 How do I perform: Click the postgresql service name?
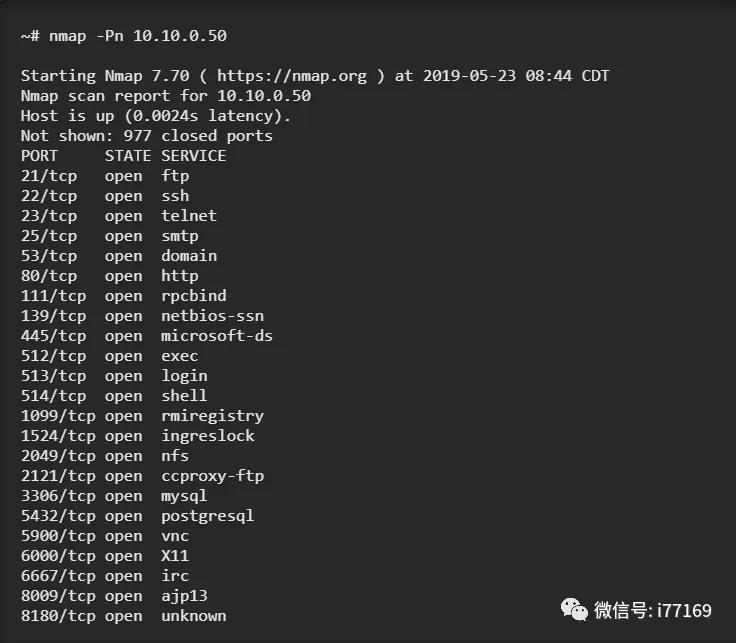click(x=207, y=516)
